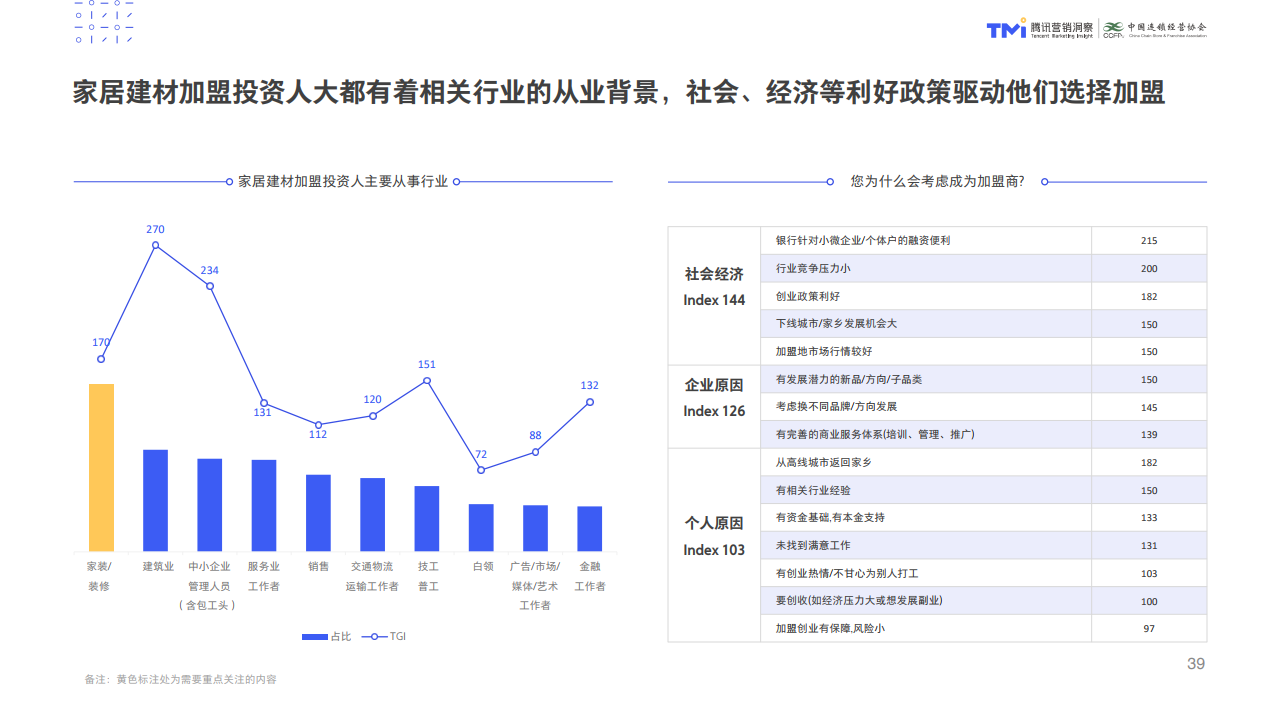Screen dimensions: 1280x720
Task: Click the 行业竞争压力小 table row
Action: pyautogui.click(x=925, y=268)
